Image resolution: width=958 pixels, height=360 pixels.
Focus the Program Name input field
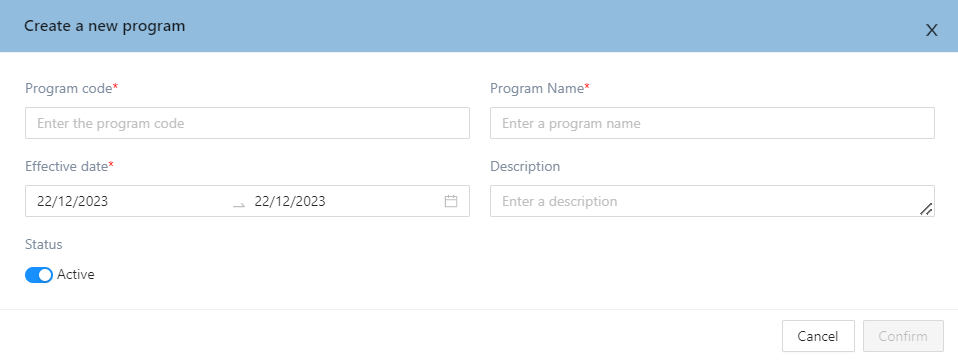coord(712,123)
